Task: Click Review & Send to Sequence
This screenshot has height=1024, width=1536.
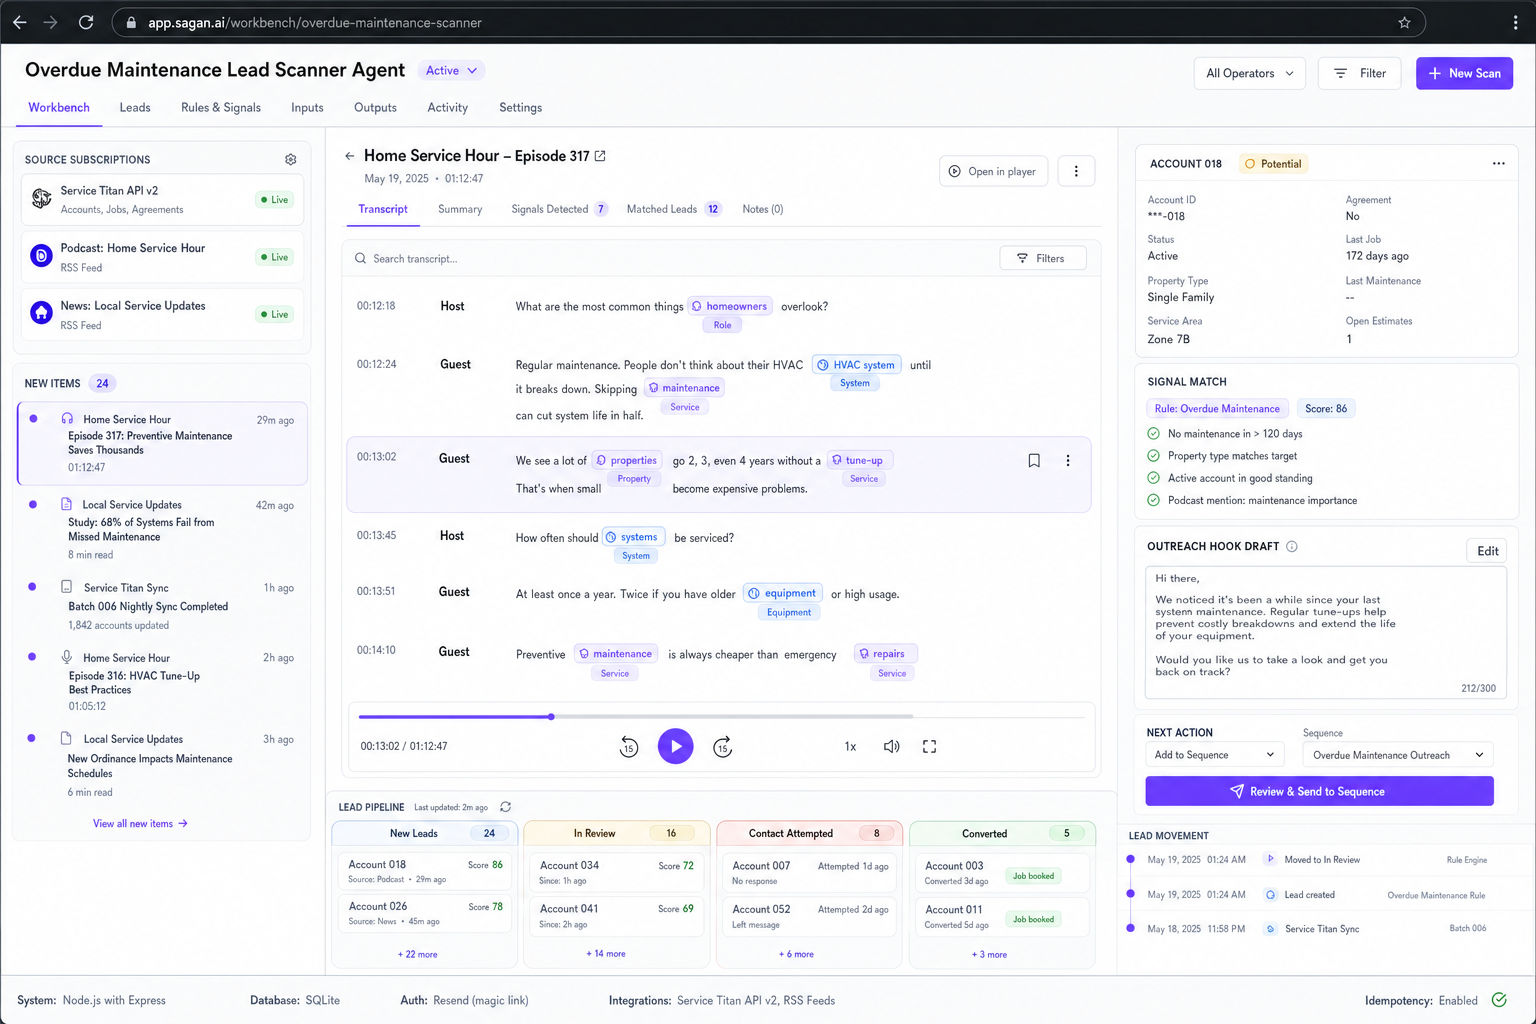Action: 1319,791
